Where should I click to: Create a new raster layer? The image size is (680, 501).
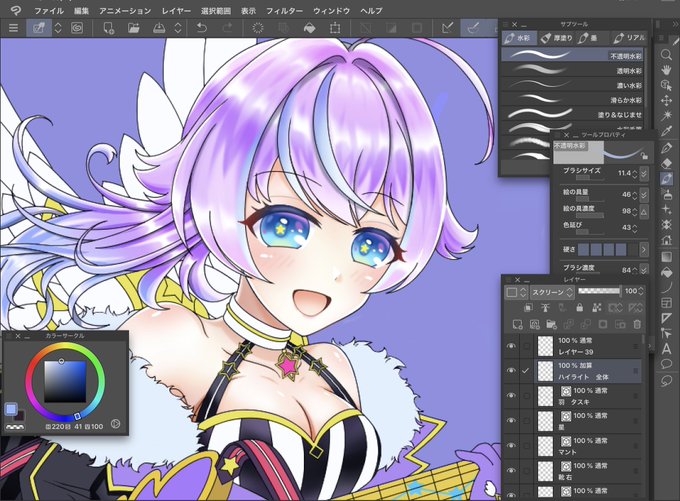518,324
